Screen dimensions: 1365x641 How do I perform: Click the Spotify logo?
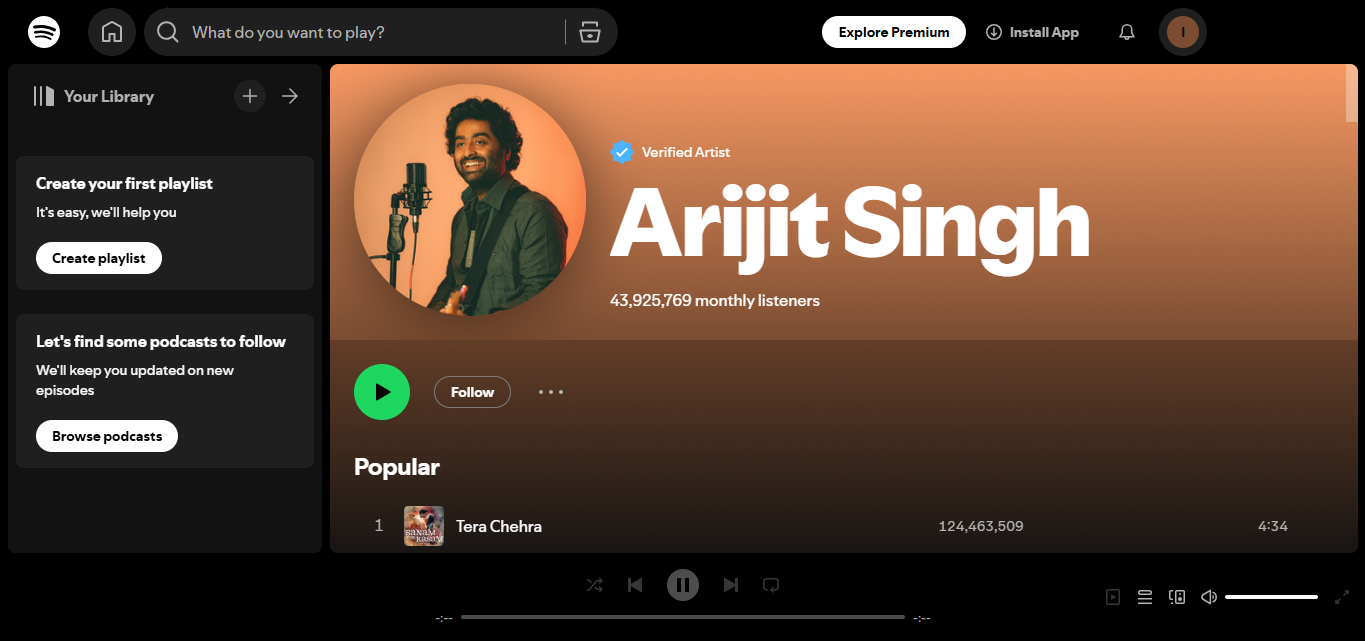point(44,31)
